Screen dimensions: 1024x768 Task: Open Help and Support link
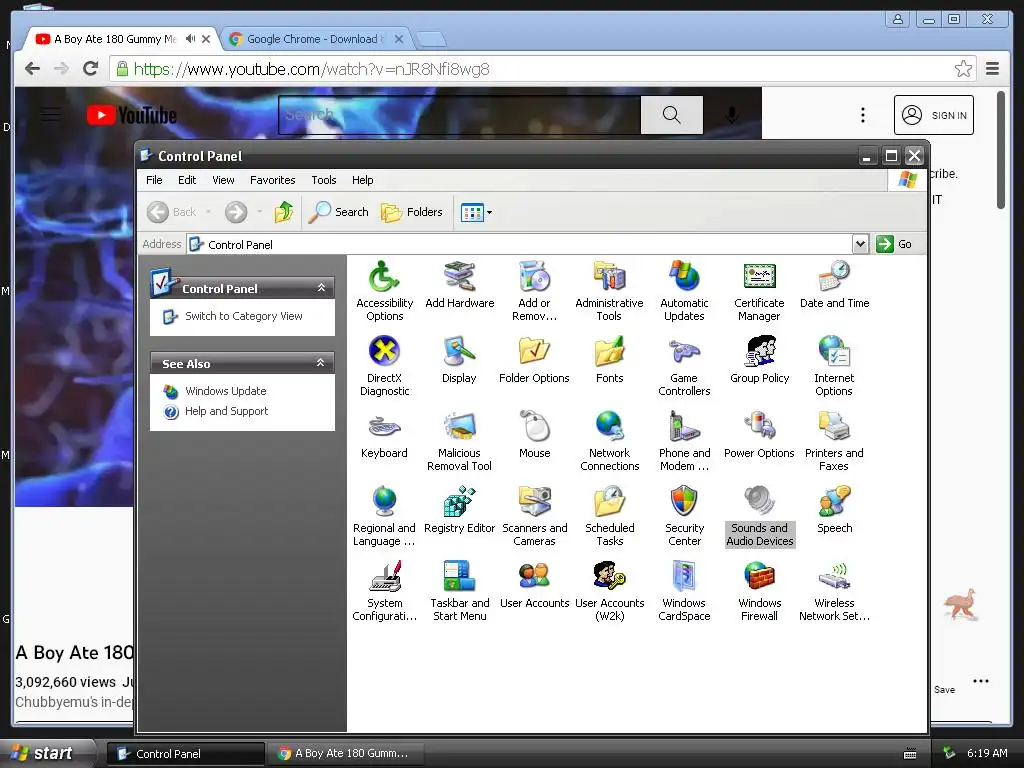click(x=226, y=411)
